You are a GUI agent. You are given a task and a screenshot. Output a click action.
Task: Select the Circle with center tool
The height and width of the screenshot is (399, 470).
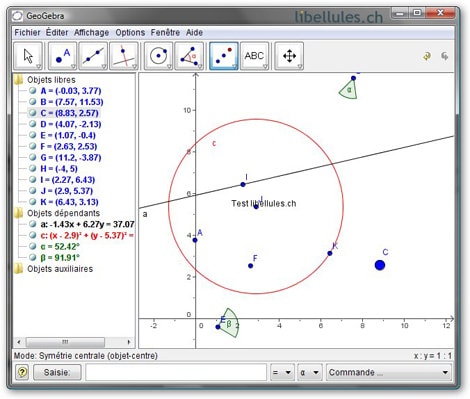[x=158, y=56]
